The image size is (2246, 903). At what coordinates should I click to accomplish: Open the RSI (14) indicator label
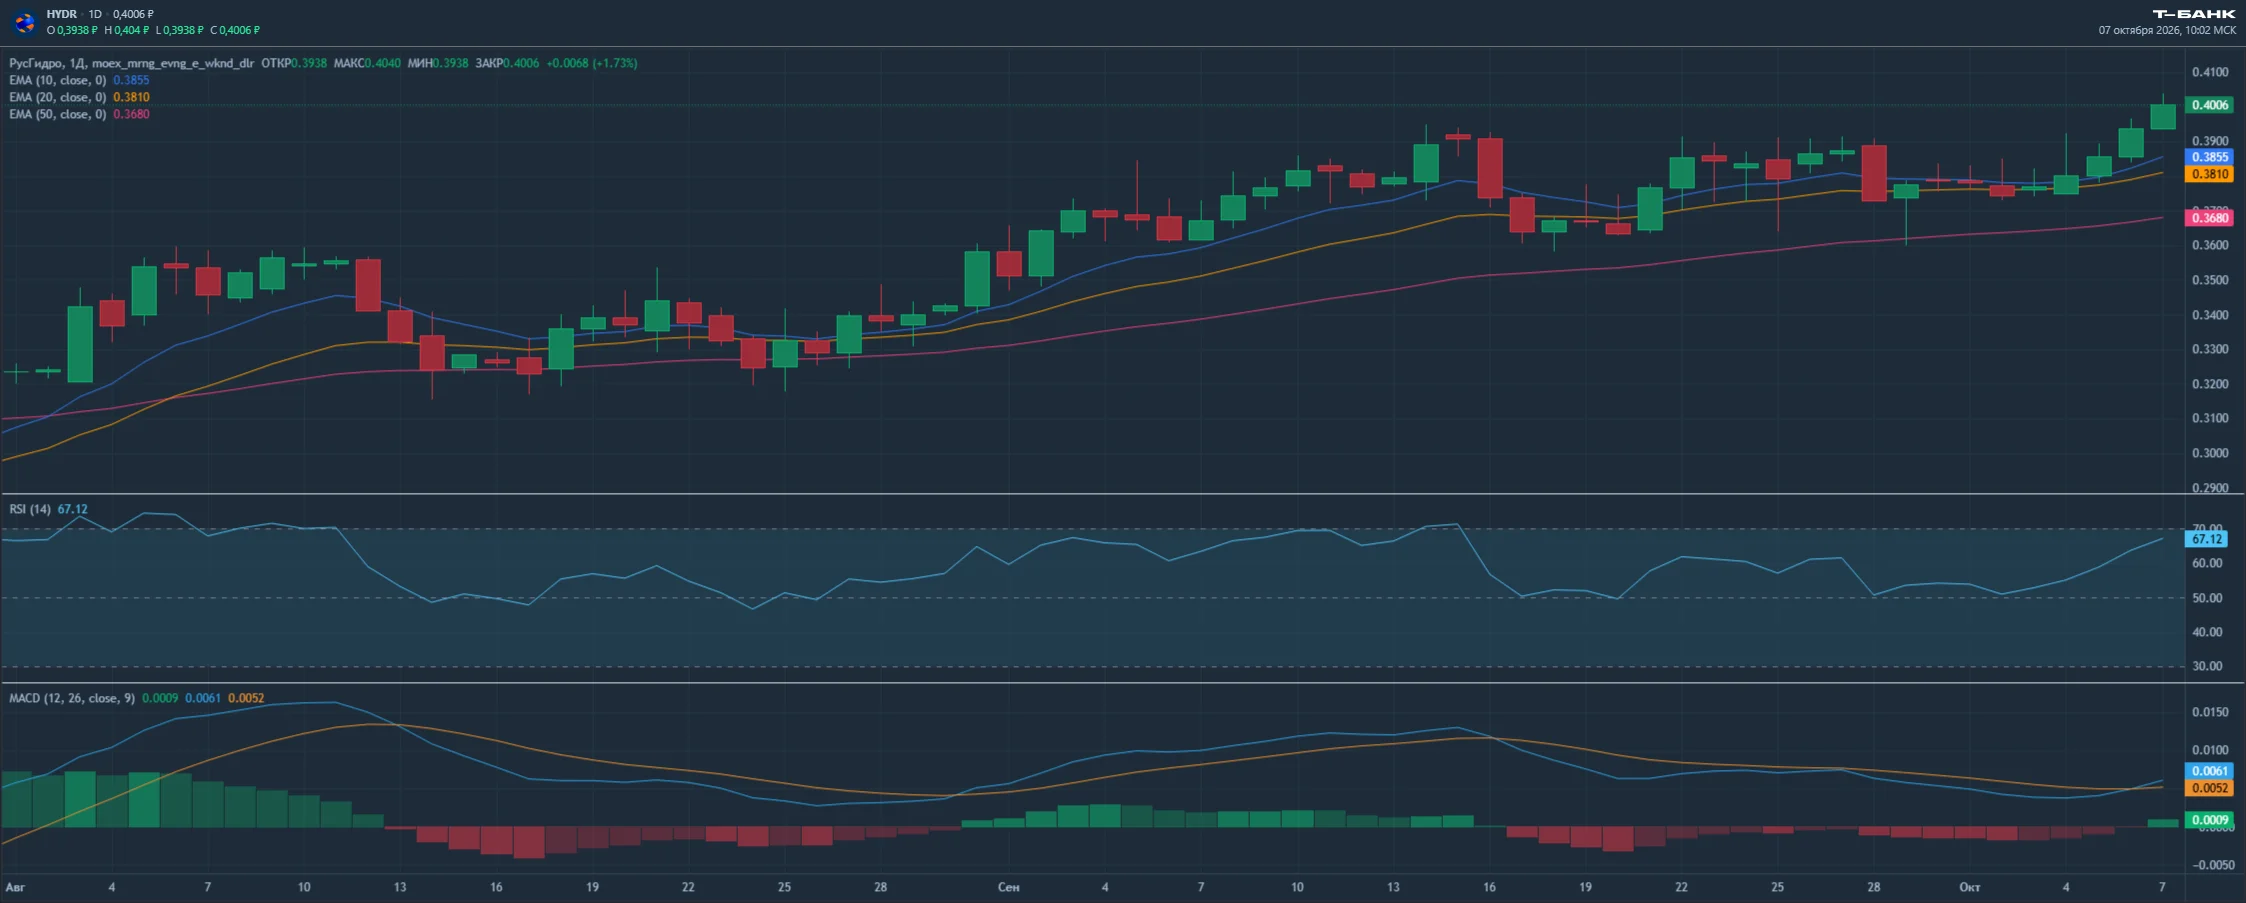pos(30,509)
